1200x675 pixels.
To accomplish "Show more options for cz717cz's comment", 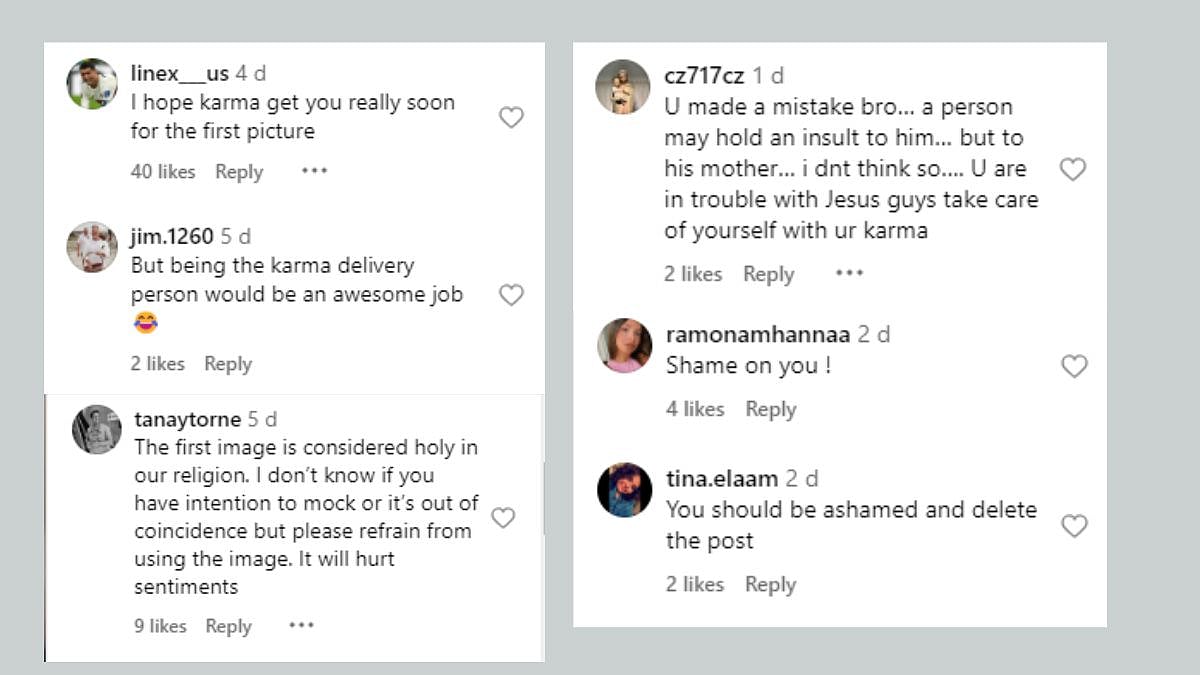I will pos(849,273).
